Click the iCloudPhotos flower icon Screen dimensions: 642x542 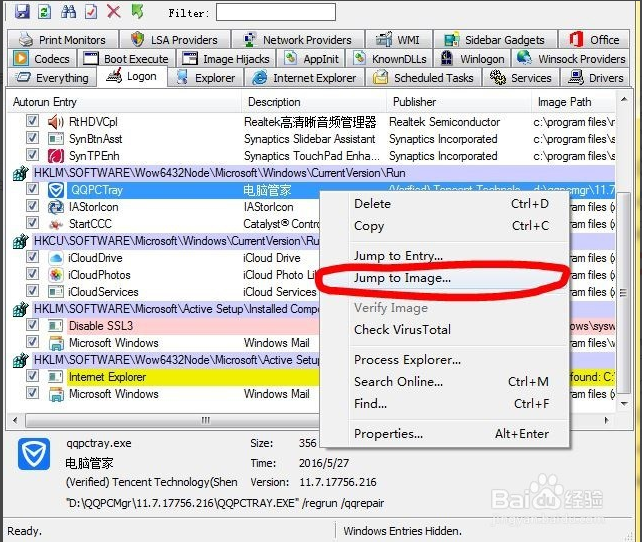pos(56,275)
